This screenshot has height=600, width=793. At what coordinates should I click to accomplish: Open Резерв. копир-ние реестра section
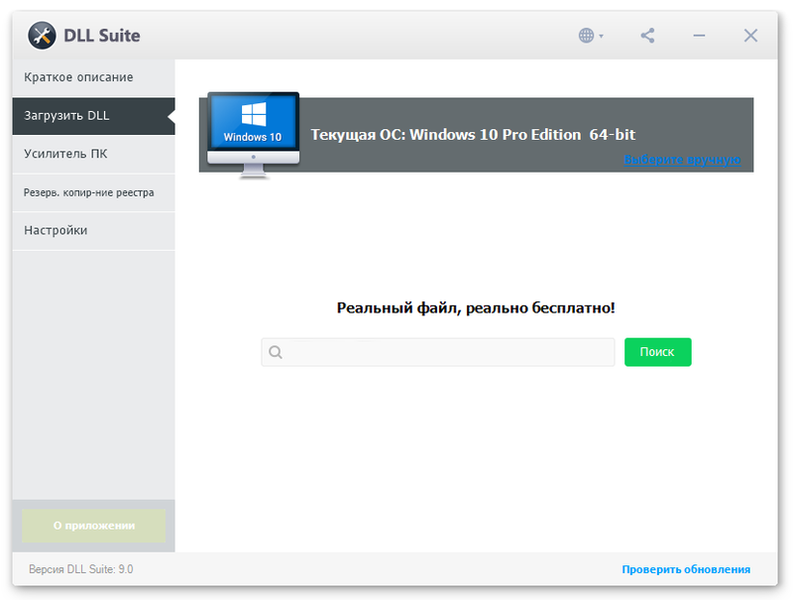coord(94,192)
